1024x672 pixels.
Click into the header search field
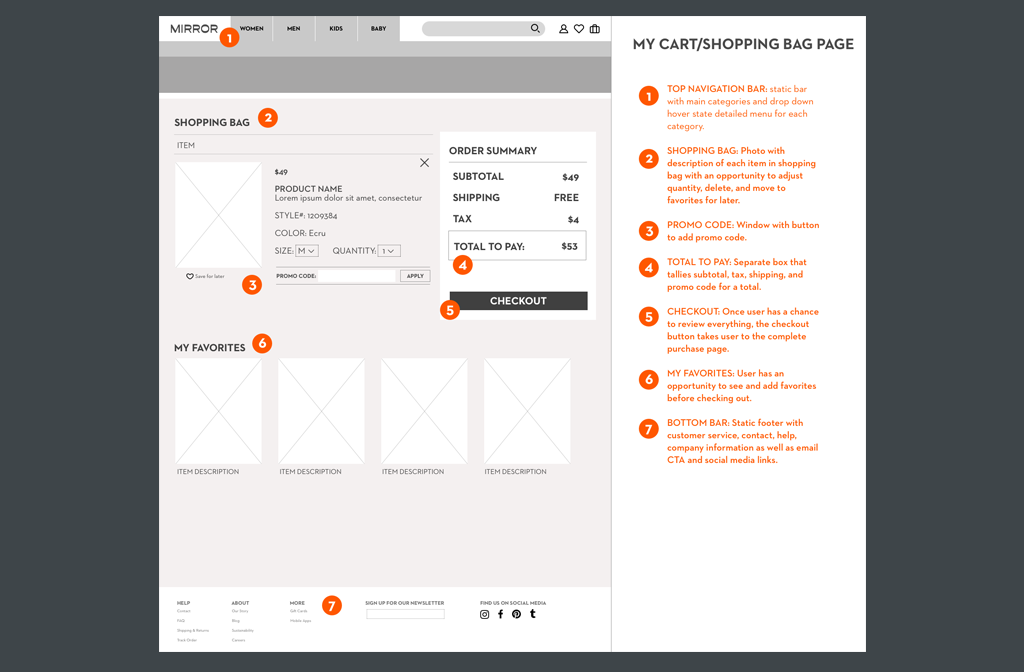click(x=483, y=29)
